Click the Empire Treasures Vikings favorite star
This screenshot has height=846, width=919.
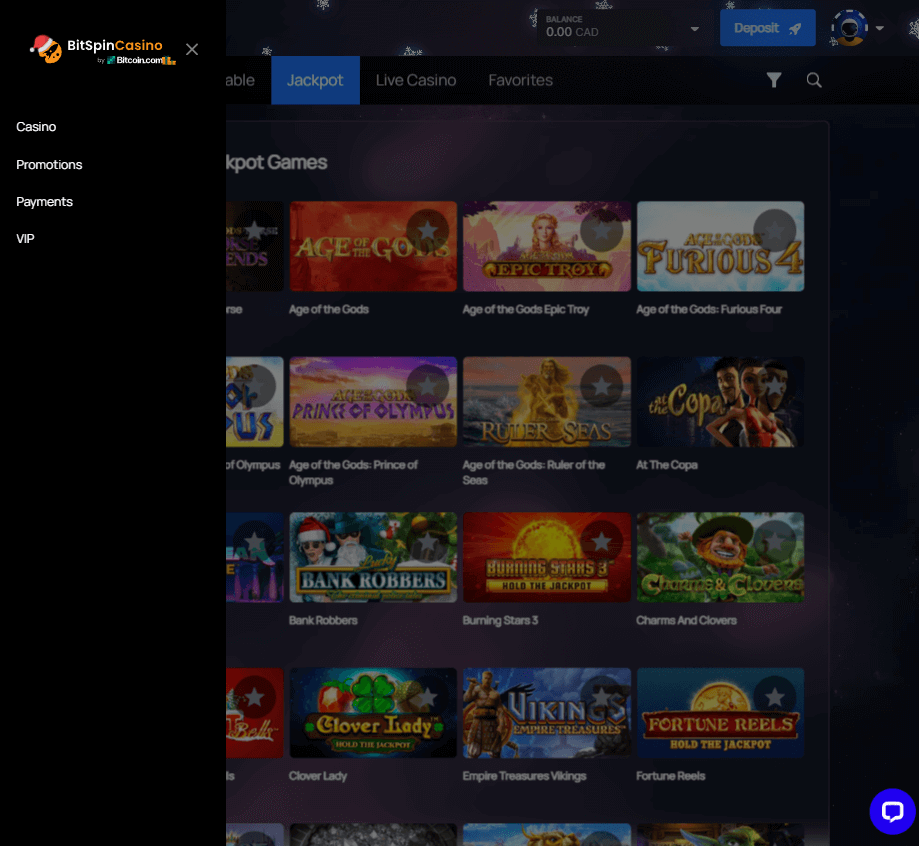[x=601, y=697]
